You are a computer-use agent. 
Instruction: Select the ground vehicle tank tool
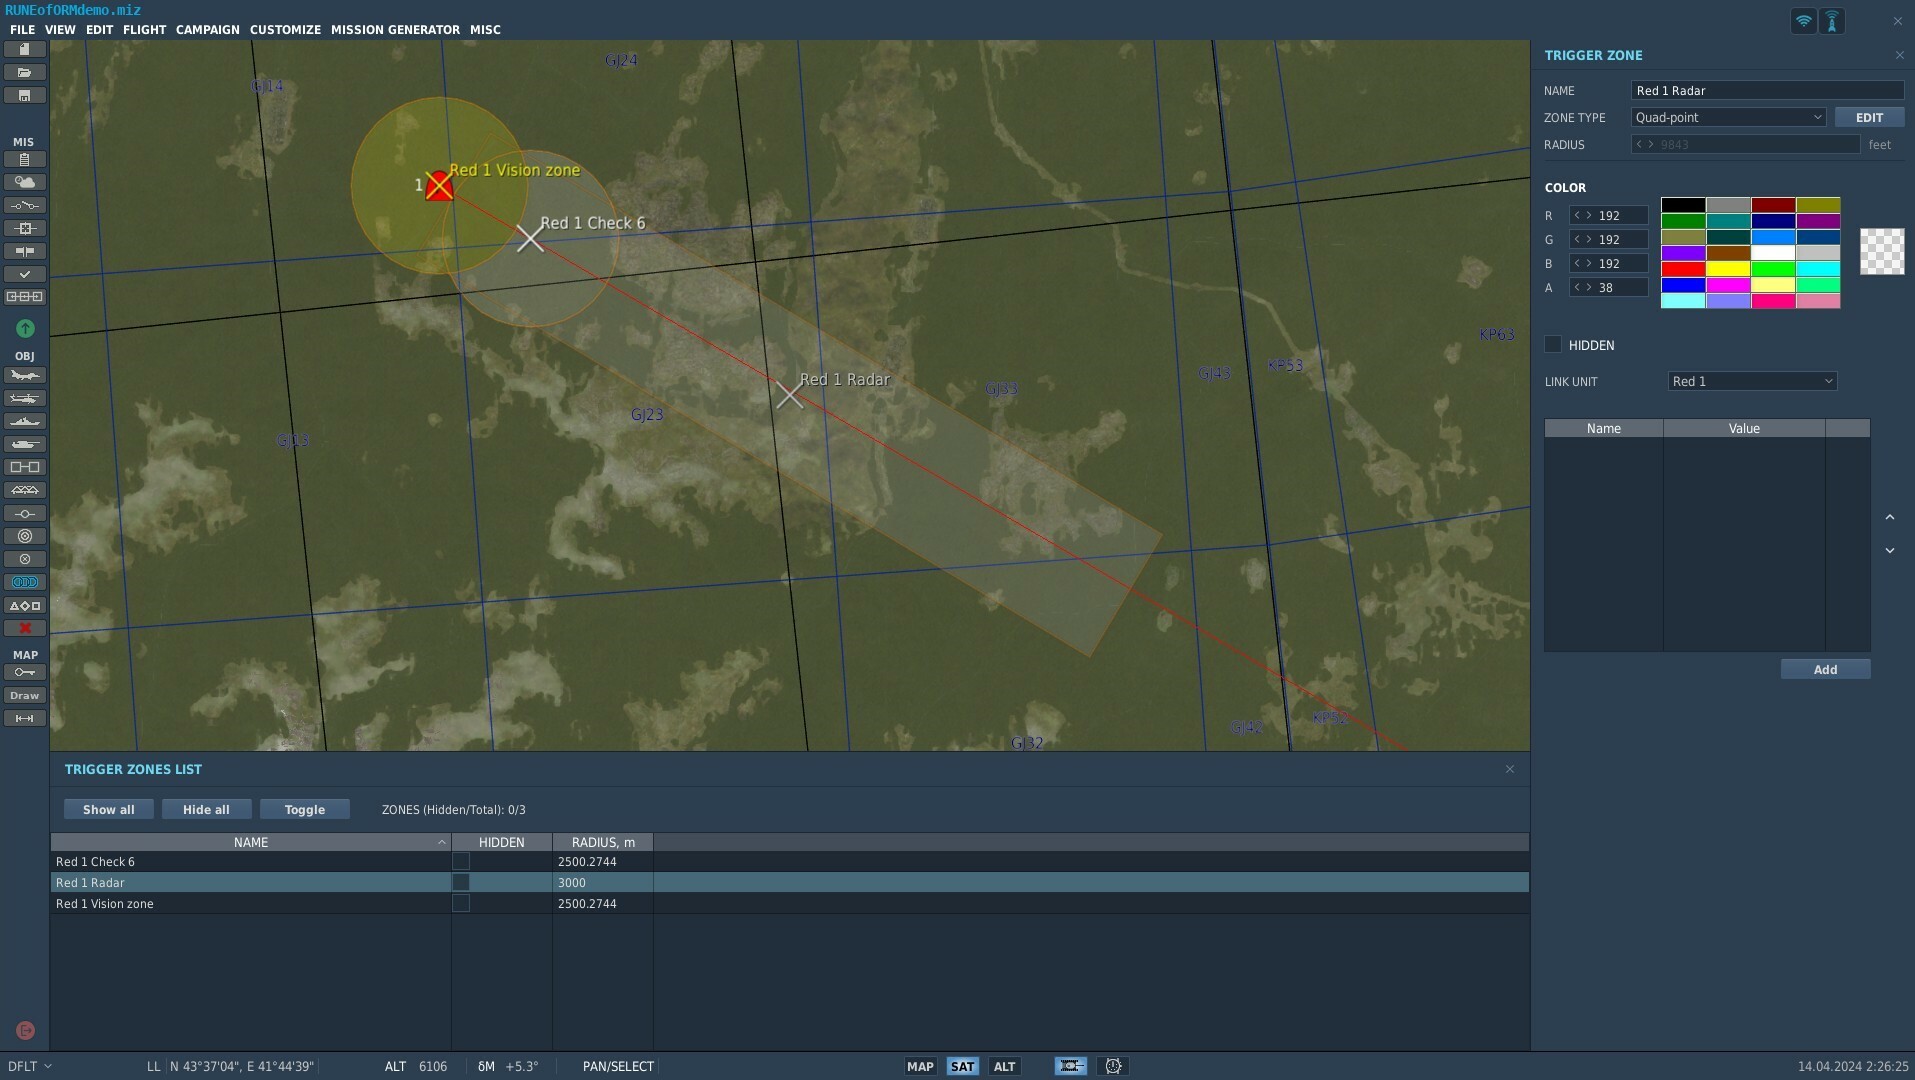[25, 444]
